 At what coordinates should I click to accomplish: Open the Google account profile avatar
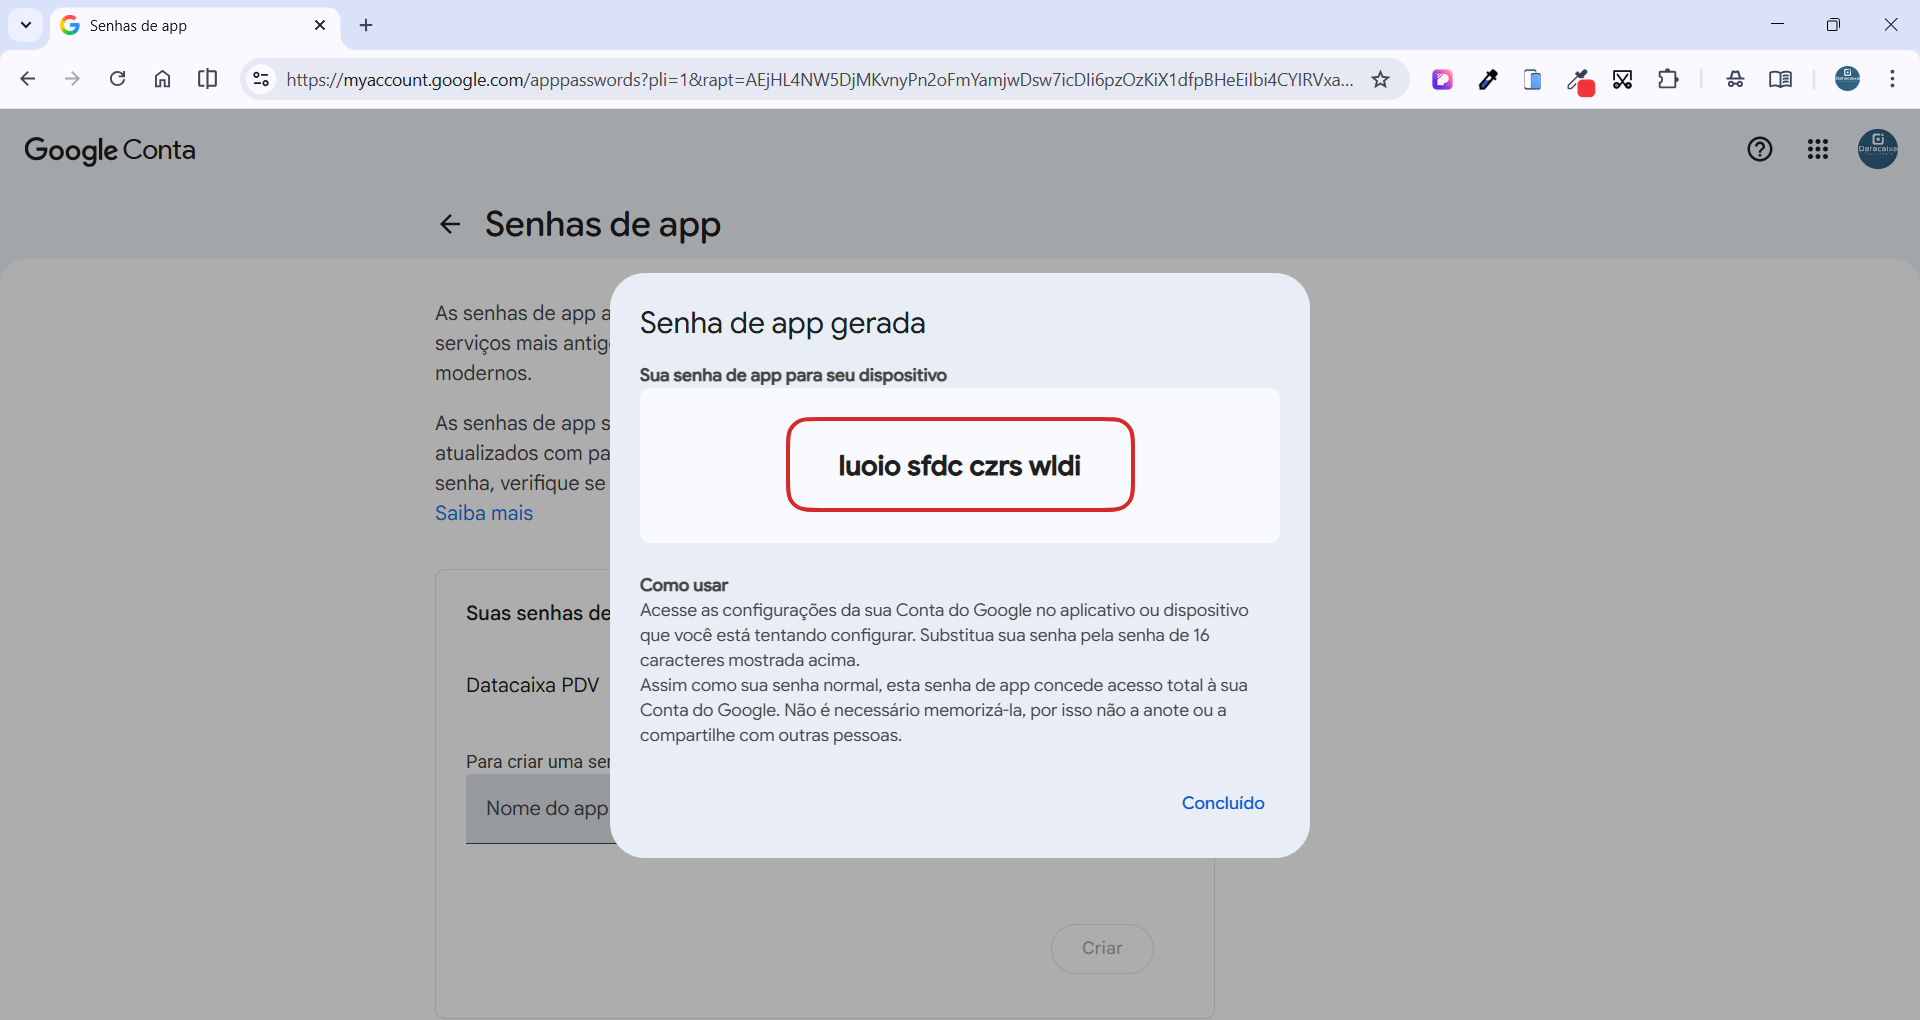click(x=1877, y=149)
